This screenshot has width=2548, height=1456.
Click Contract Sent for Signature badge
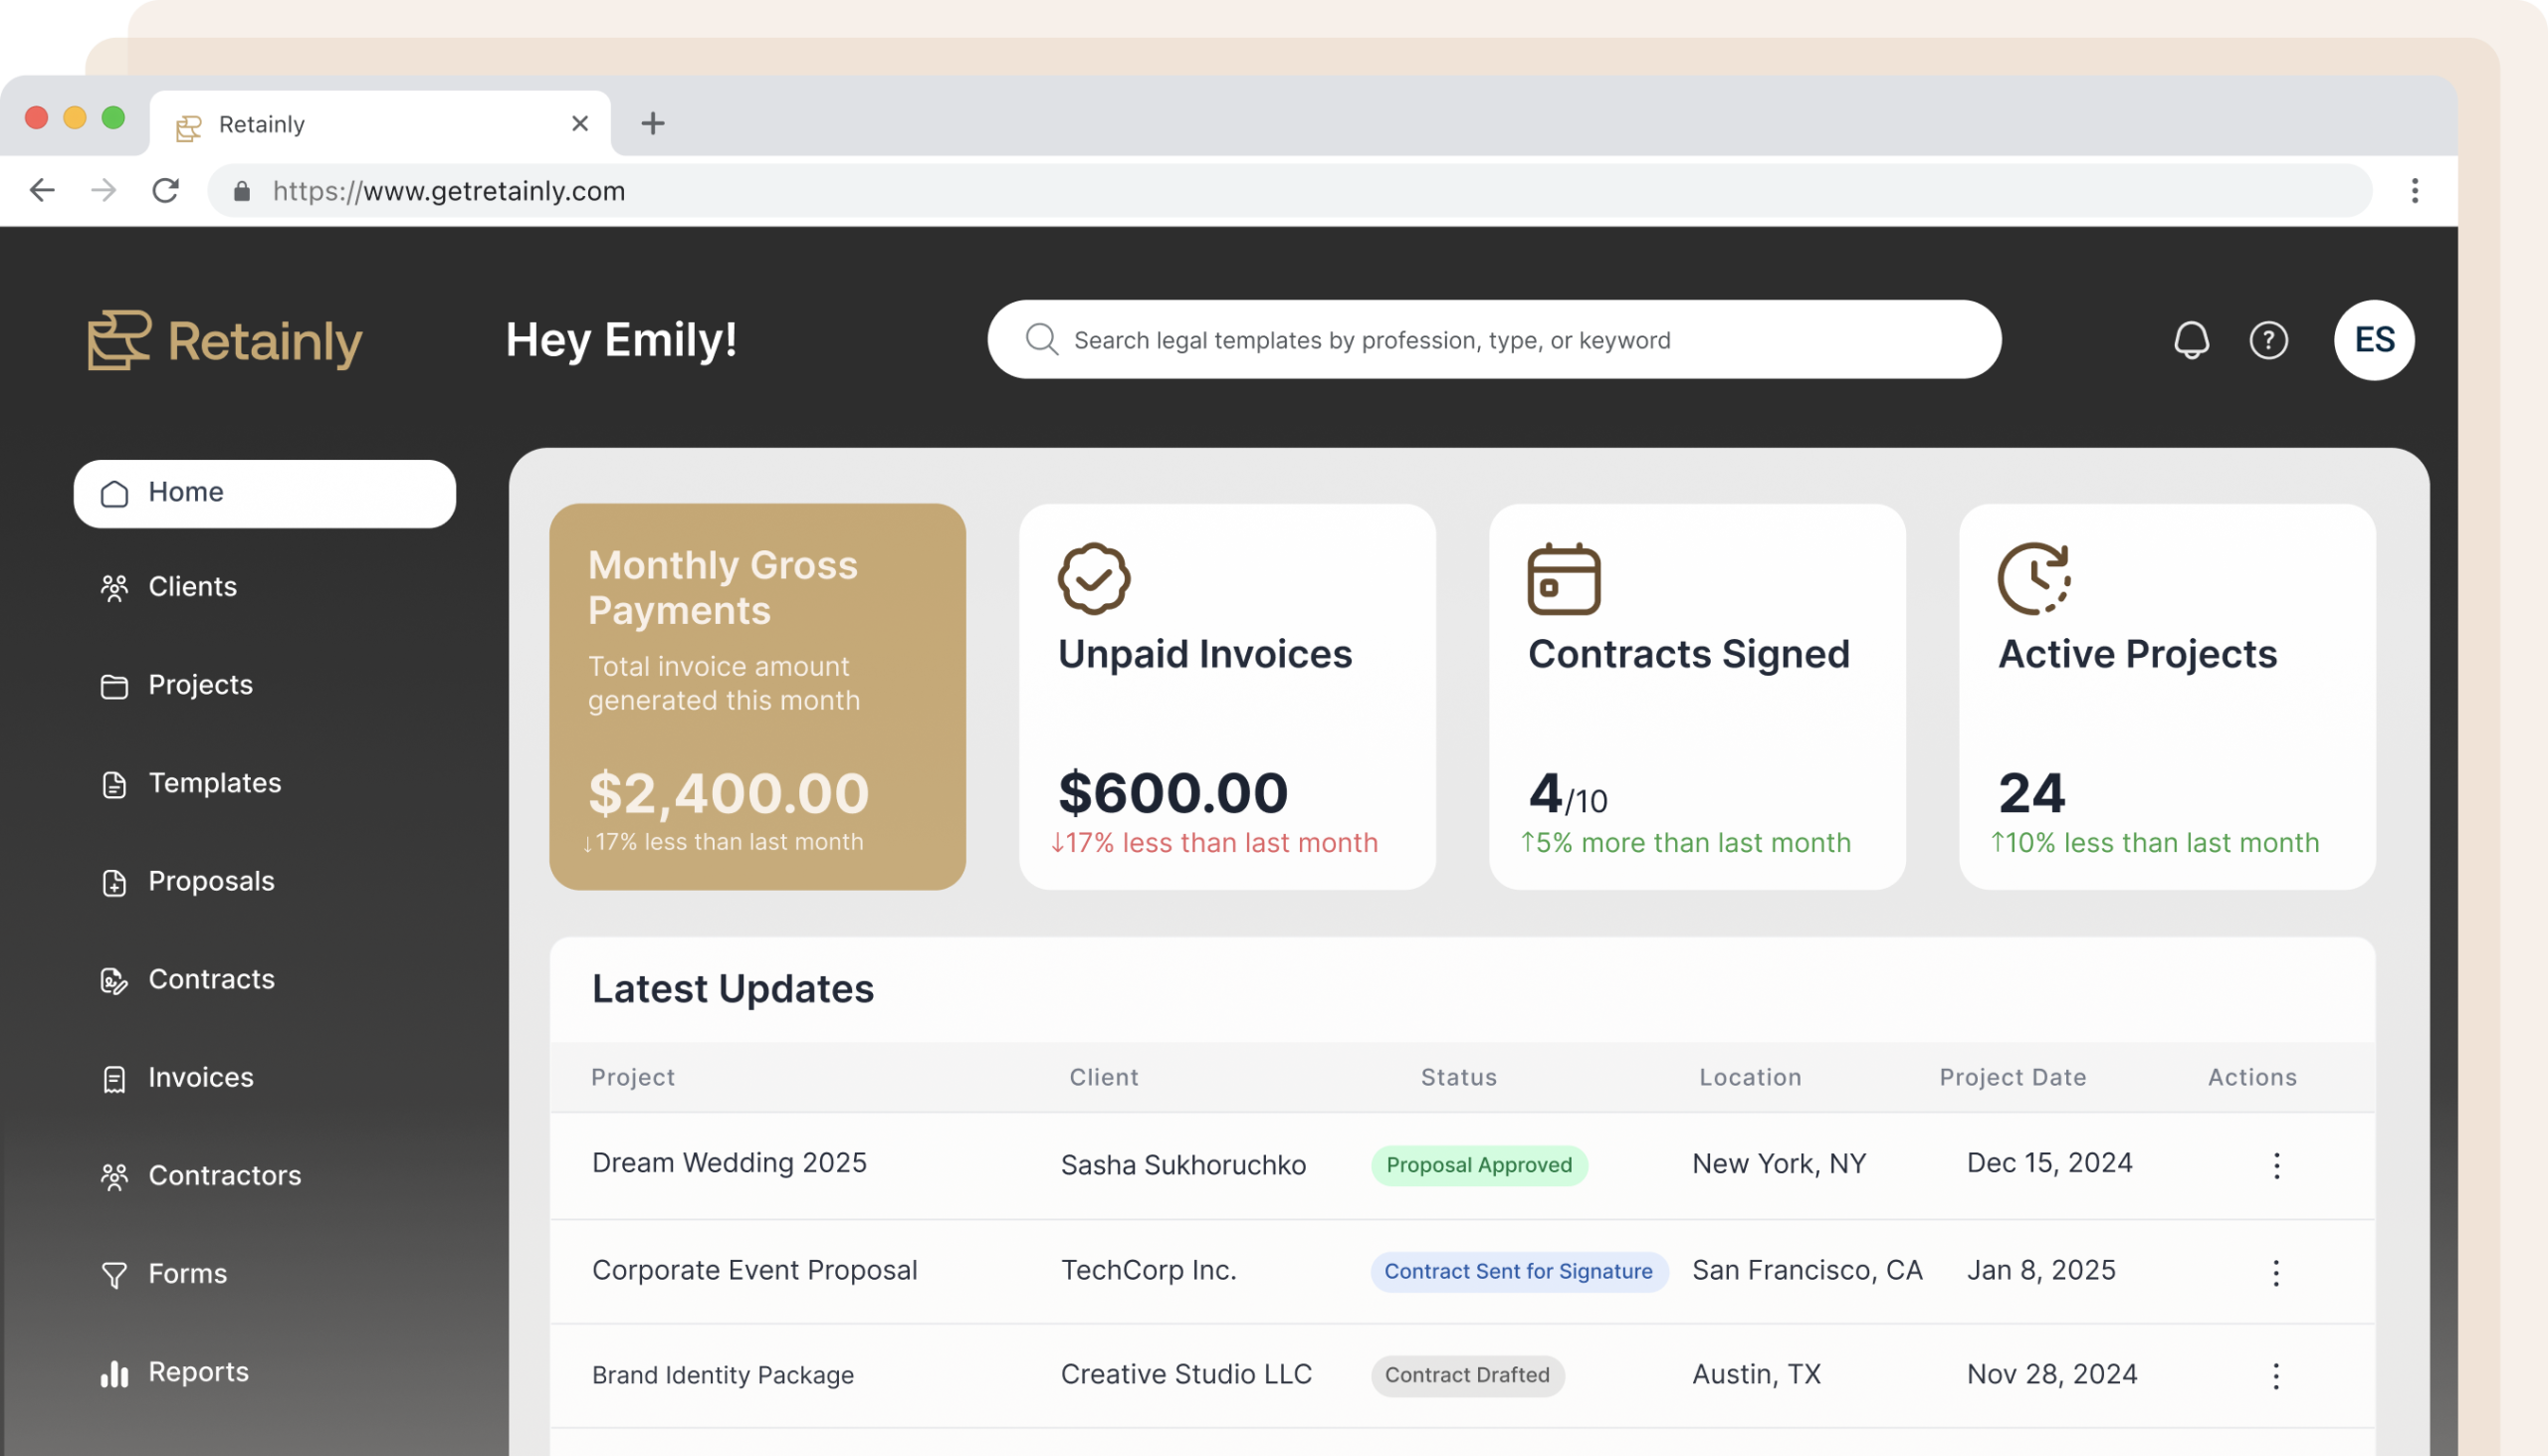(1517, 1271)
